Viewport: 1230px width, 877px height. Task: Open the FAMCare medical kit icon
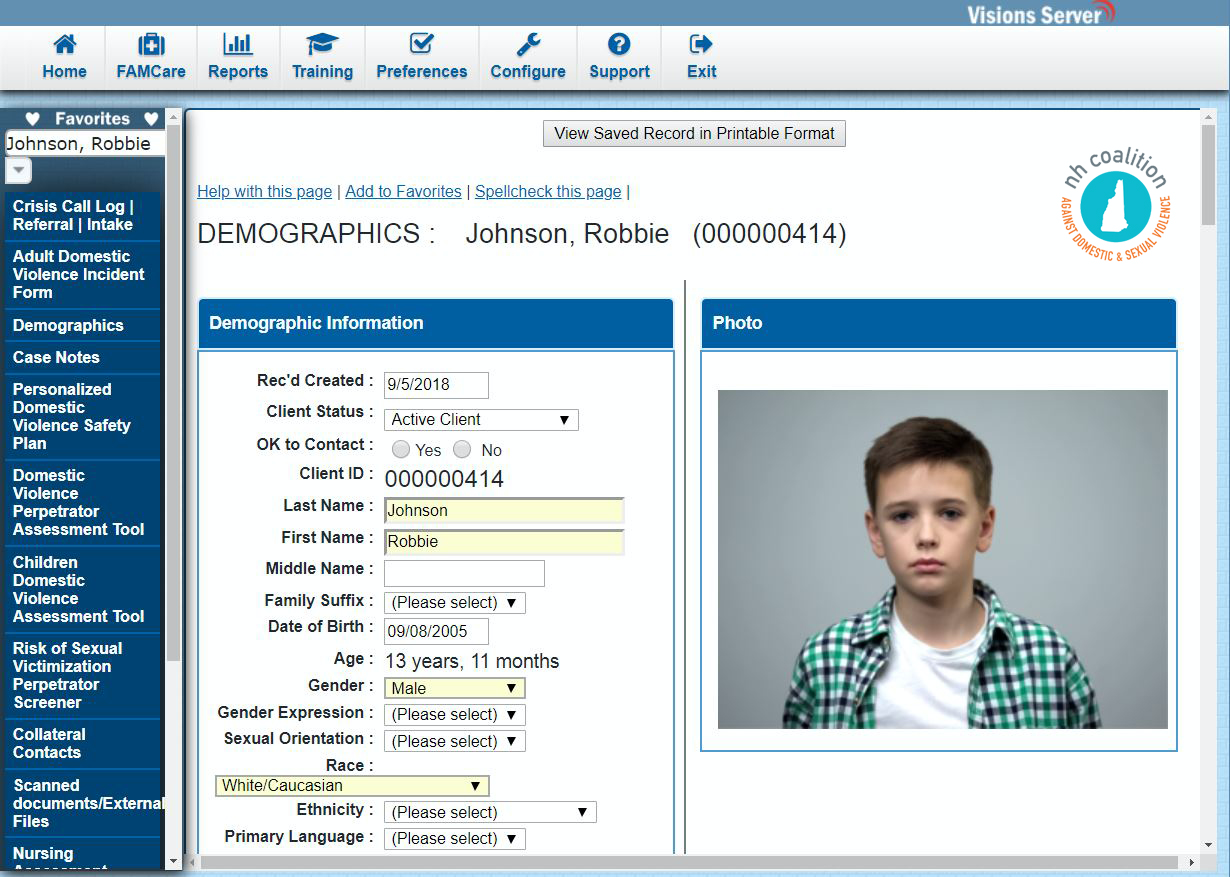151,45
